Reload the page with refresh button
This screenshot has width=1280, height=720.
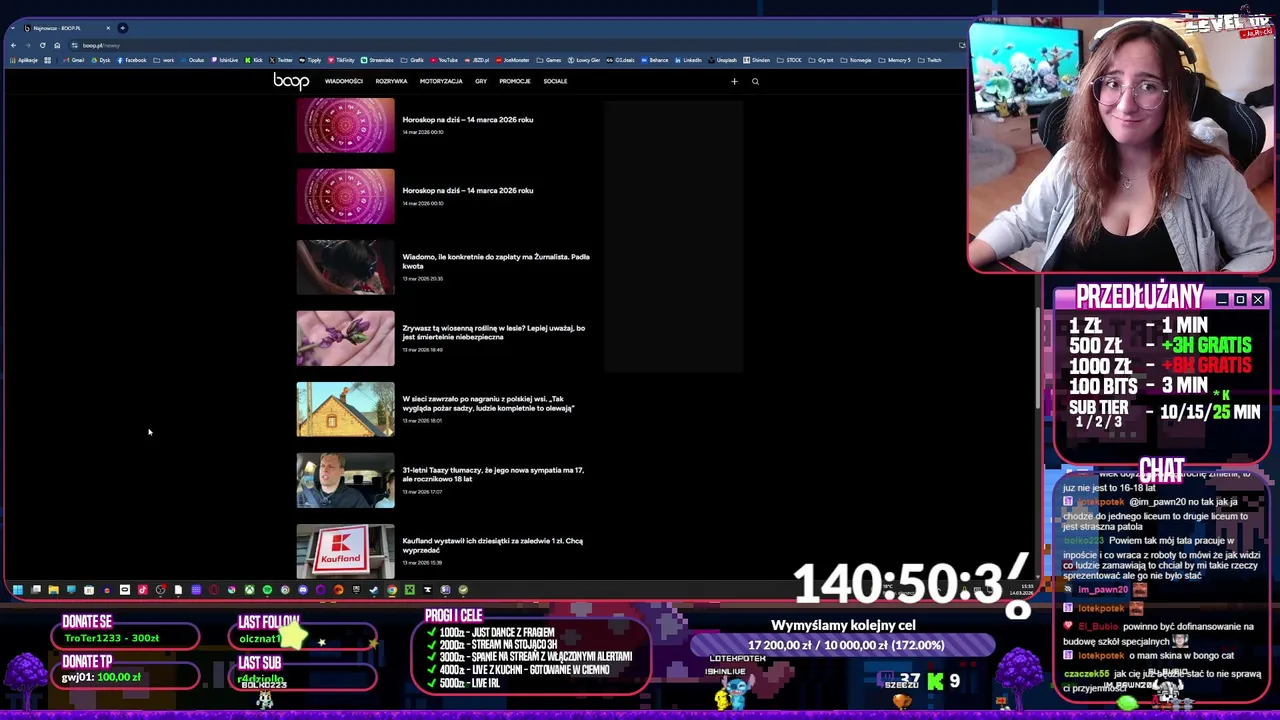(x=42, y=45)
